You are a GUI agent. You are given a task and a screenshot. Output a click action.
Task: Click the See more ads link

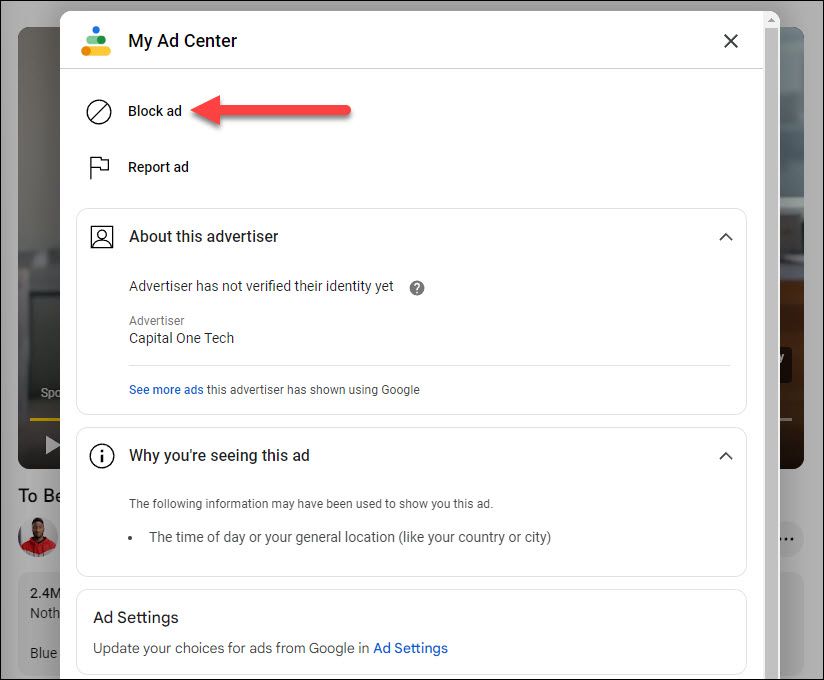point(166,389)
